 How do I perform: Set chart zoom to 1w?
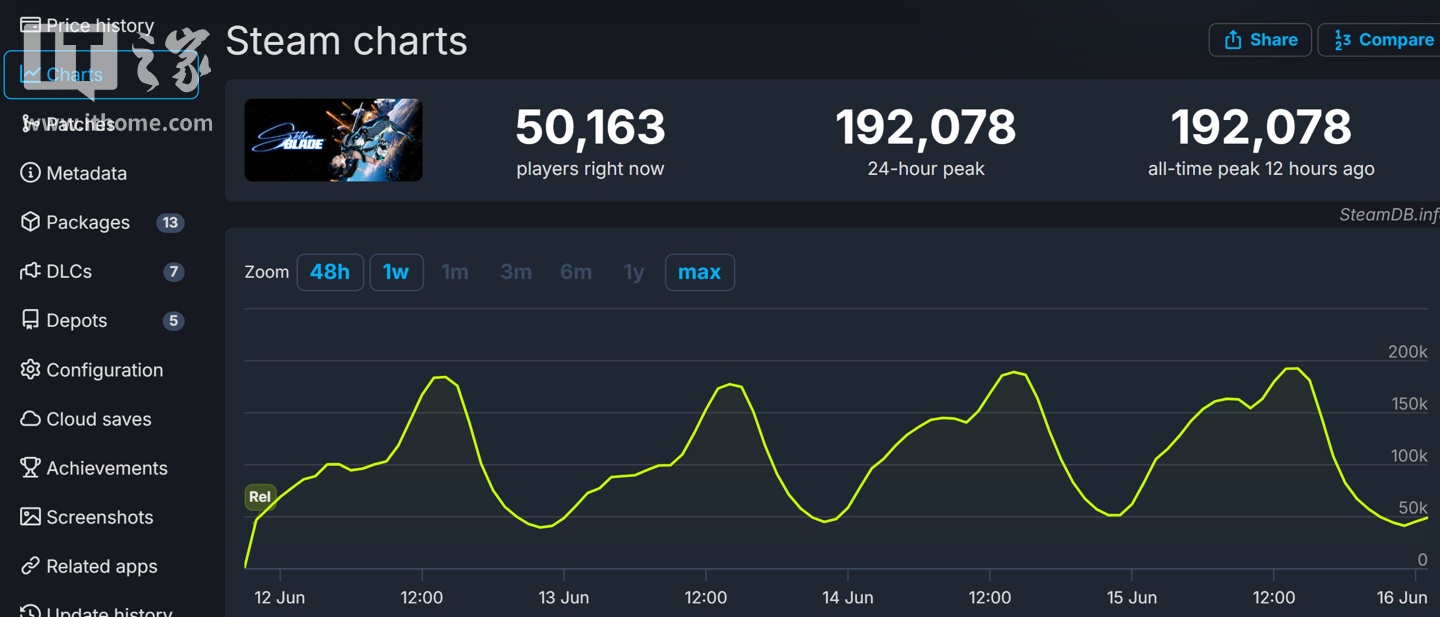(396, 272)
